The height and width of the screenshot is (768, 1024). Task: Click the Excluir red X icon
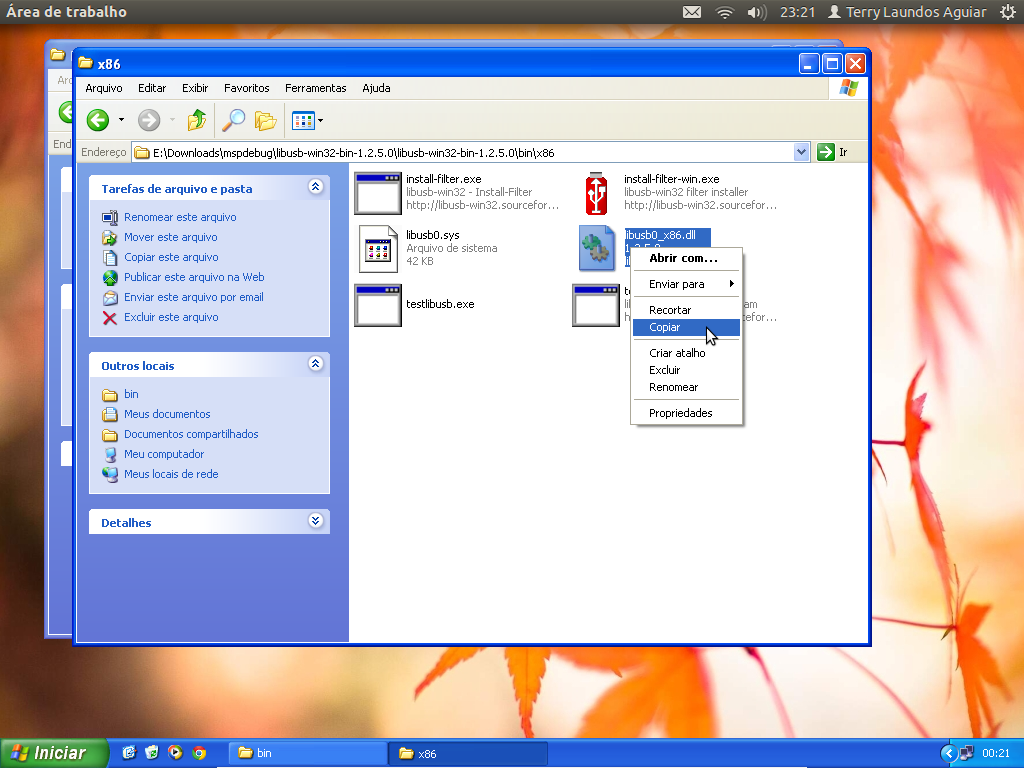[110, 318]
